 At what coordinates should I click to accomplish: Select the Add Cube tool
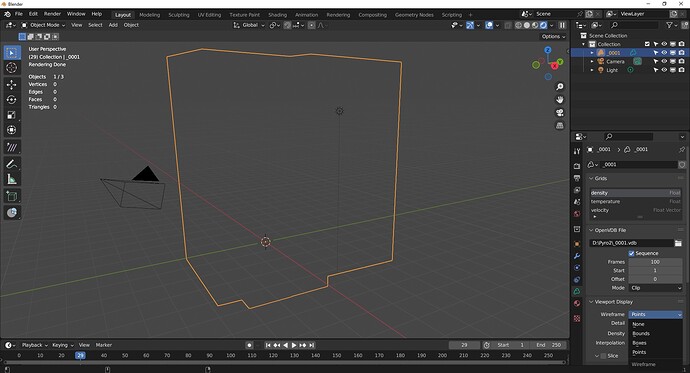[12, 196]
